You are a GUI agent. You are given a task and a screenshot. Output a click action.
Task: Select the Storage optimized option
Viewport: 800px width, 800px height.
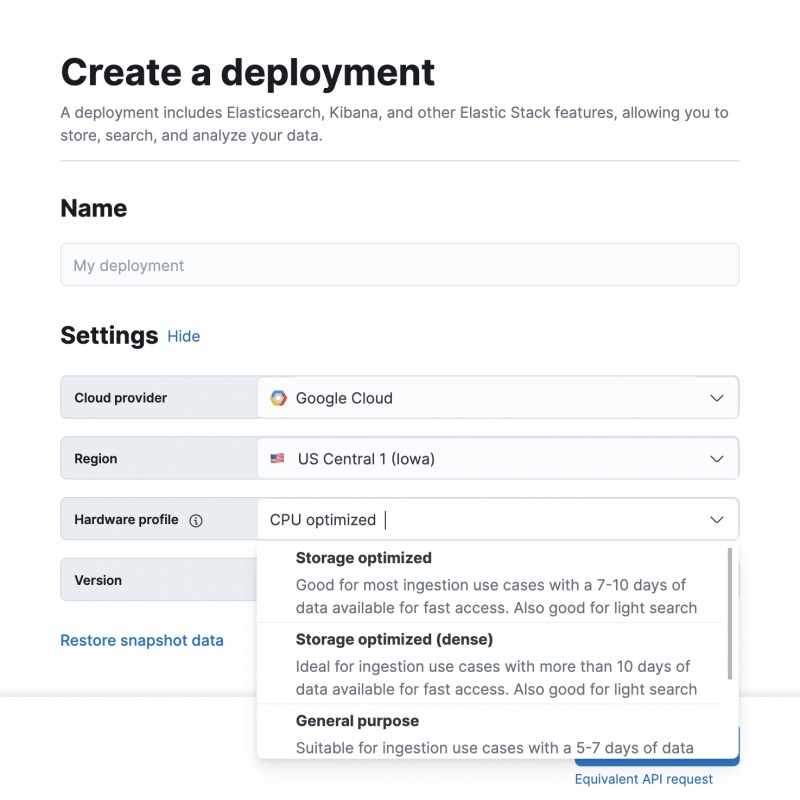click(x=490, y=582)
